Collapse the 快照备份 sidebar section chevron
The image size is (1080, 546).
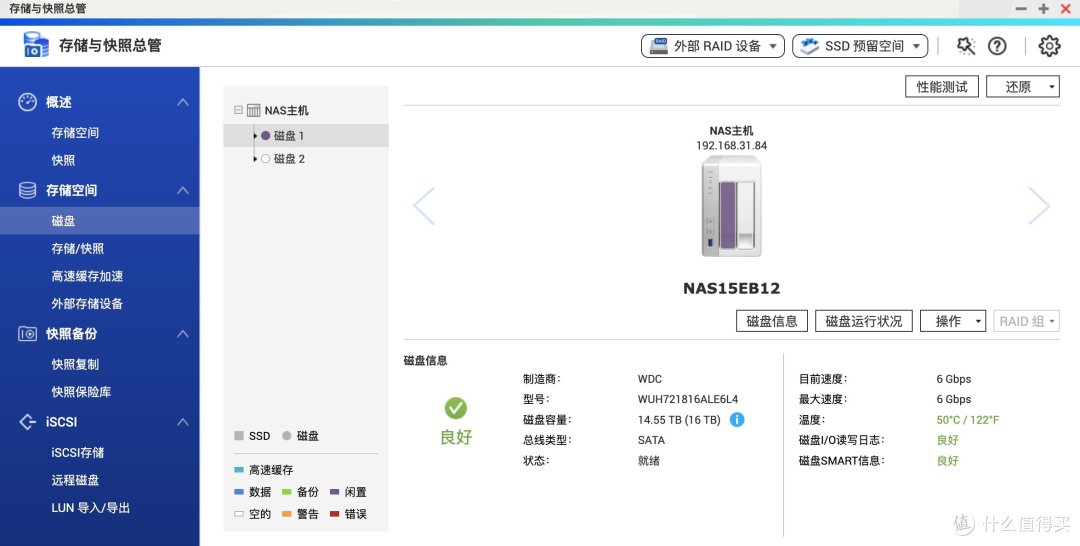(x=183, y=334)
